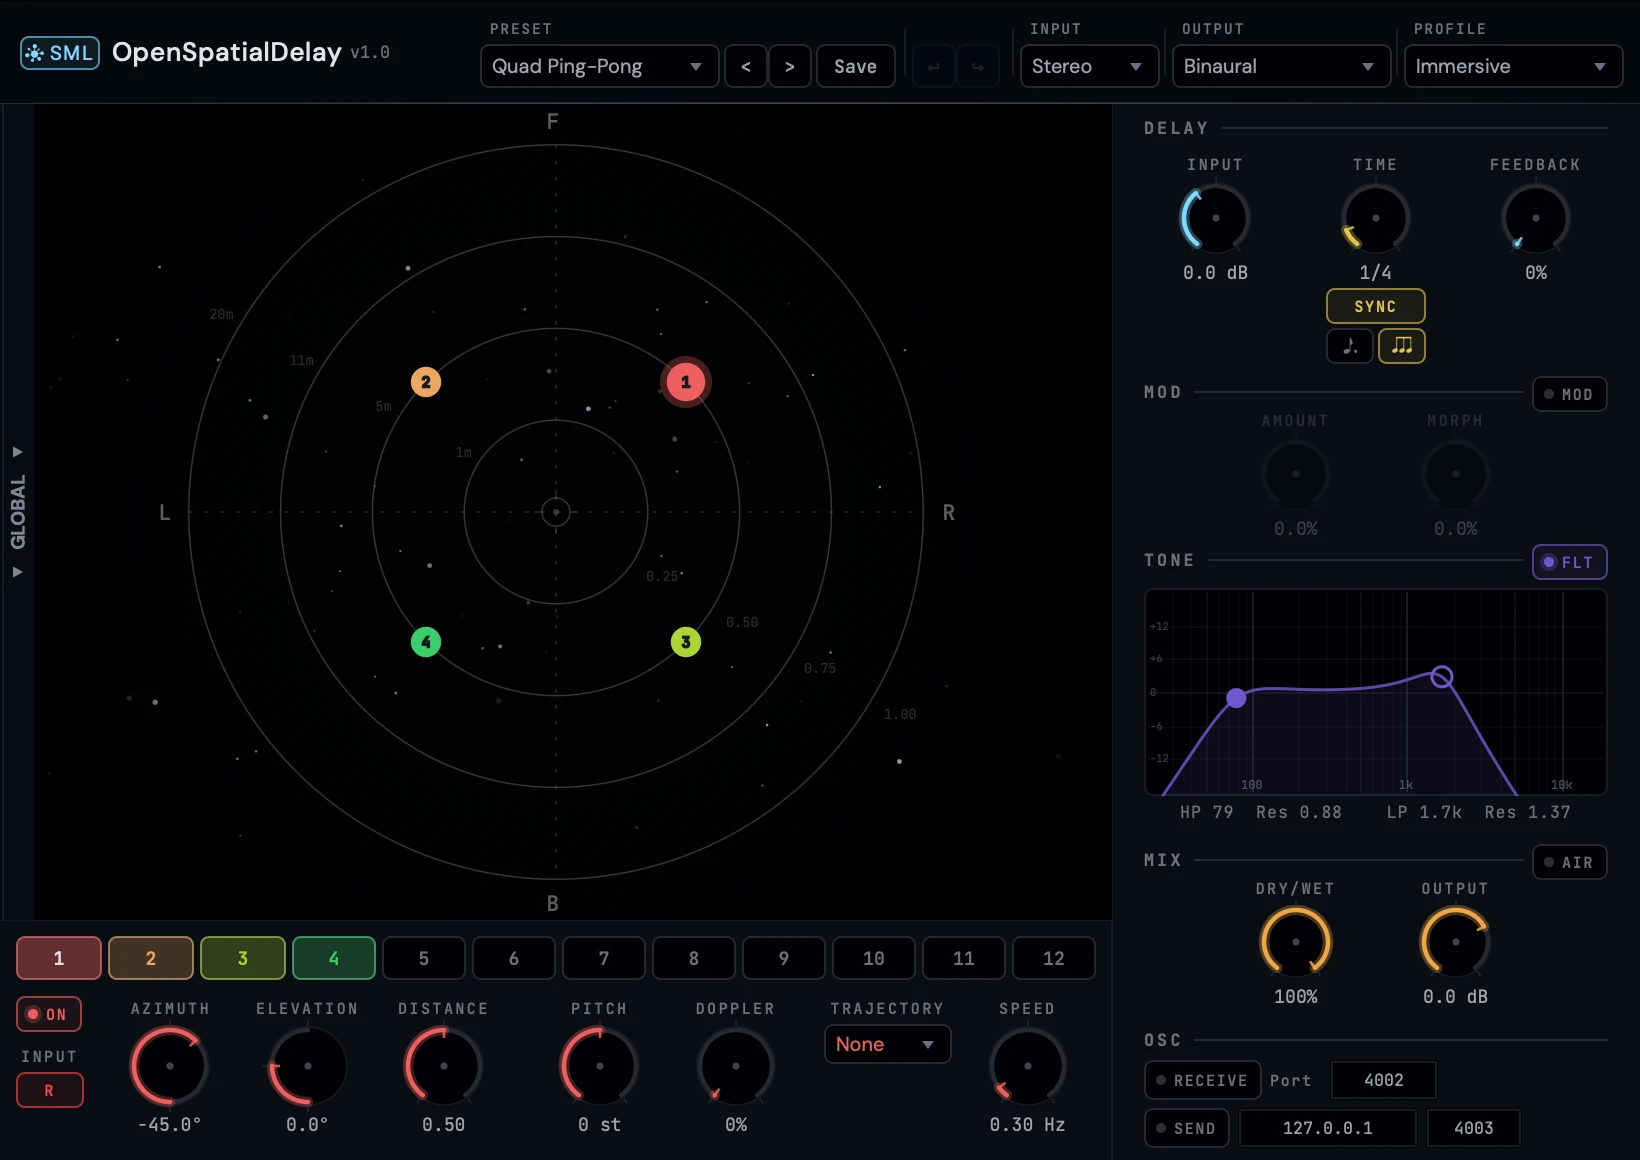The height and width of the screenshot is (1160, 1640).
Task: Open the Immersive profile dropdown
Action: [x=1513, y=67]
